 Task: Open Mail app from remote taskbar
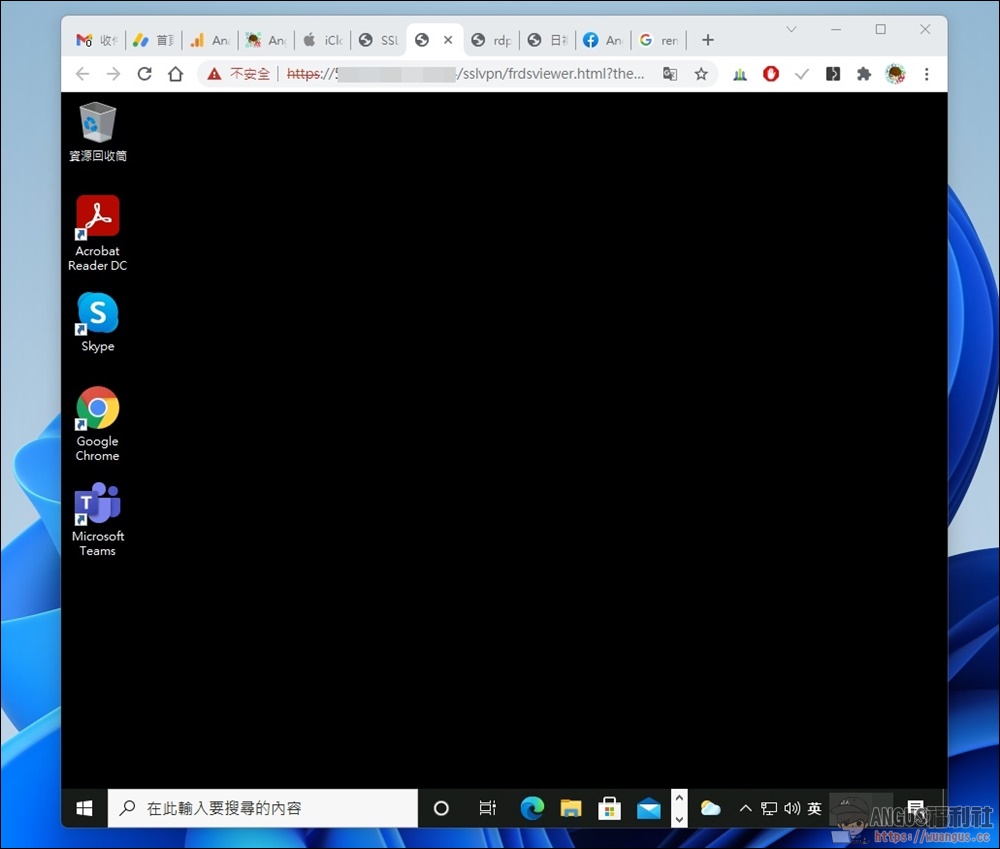[x=649, y=809]
